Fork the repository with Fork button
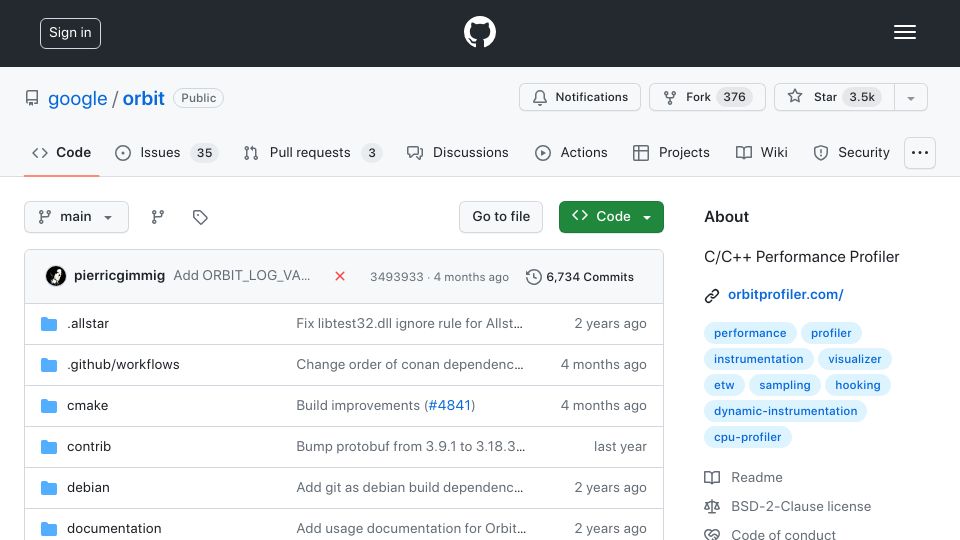Image resolution: width=960 pixels, height=540 pixels. pos(707,97)
